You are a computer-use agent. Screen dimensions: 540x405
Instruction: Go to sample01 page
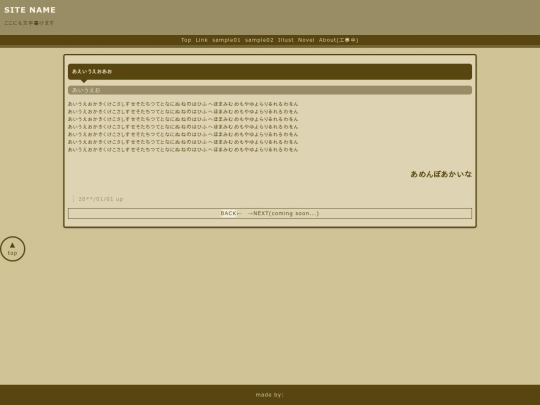(226, 40)
